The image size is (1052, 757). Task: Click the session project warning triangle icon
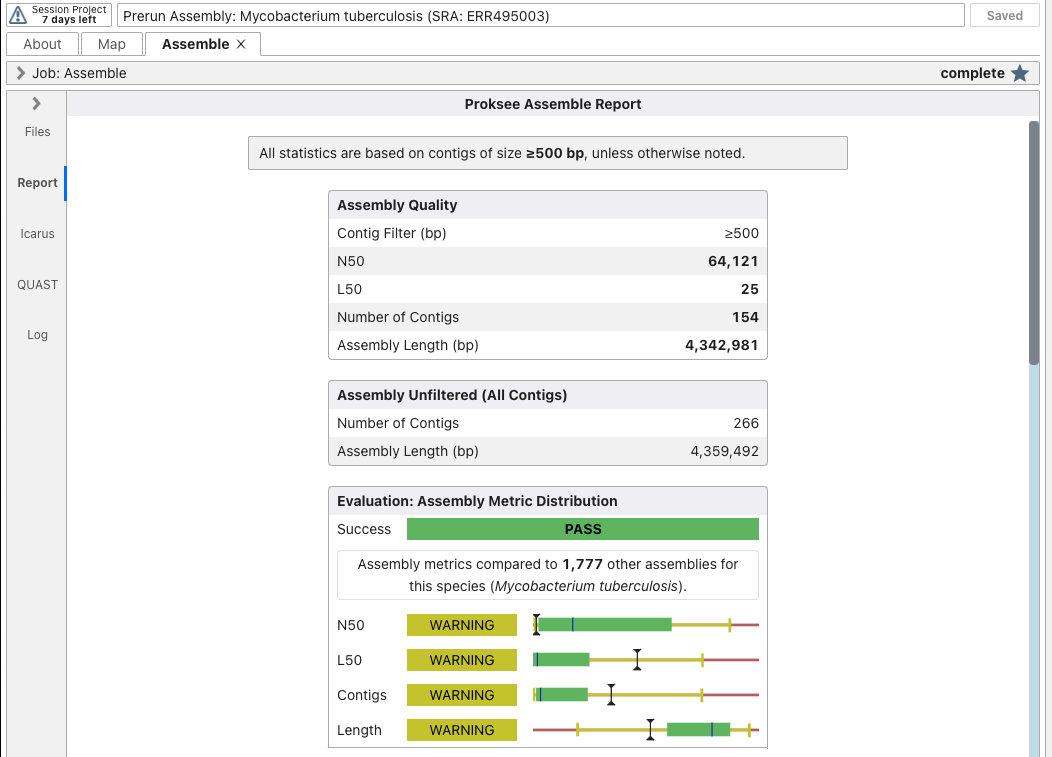click(x=18, y=15)
